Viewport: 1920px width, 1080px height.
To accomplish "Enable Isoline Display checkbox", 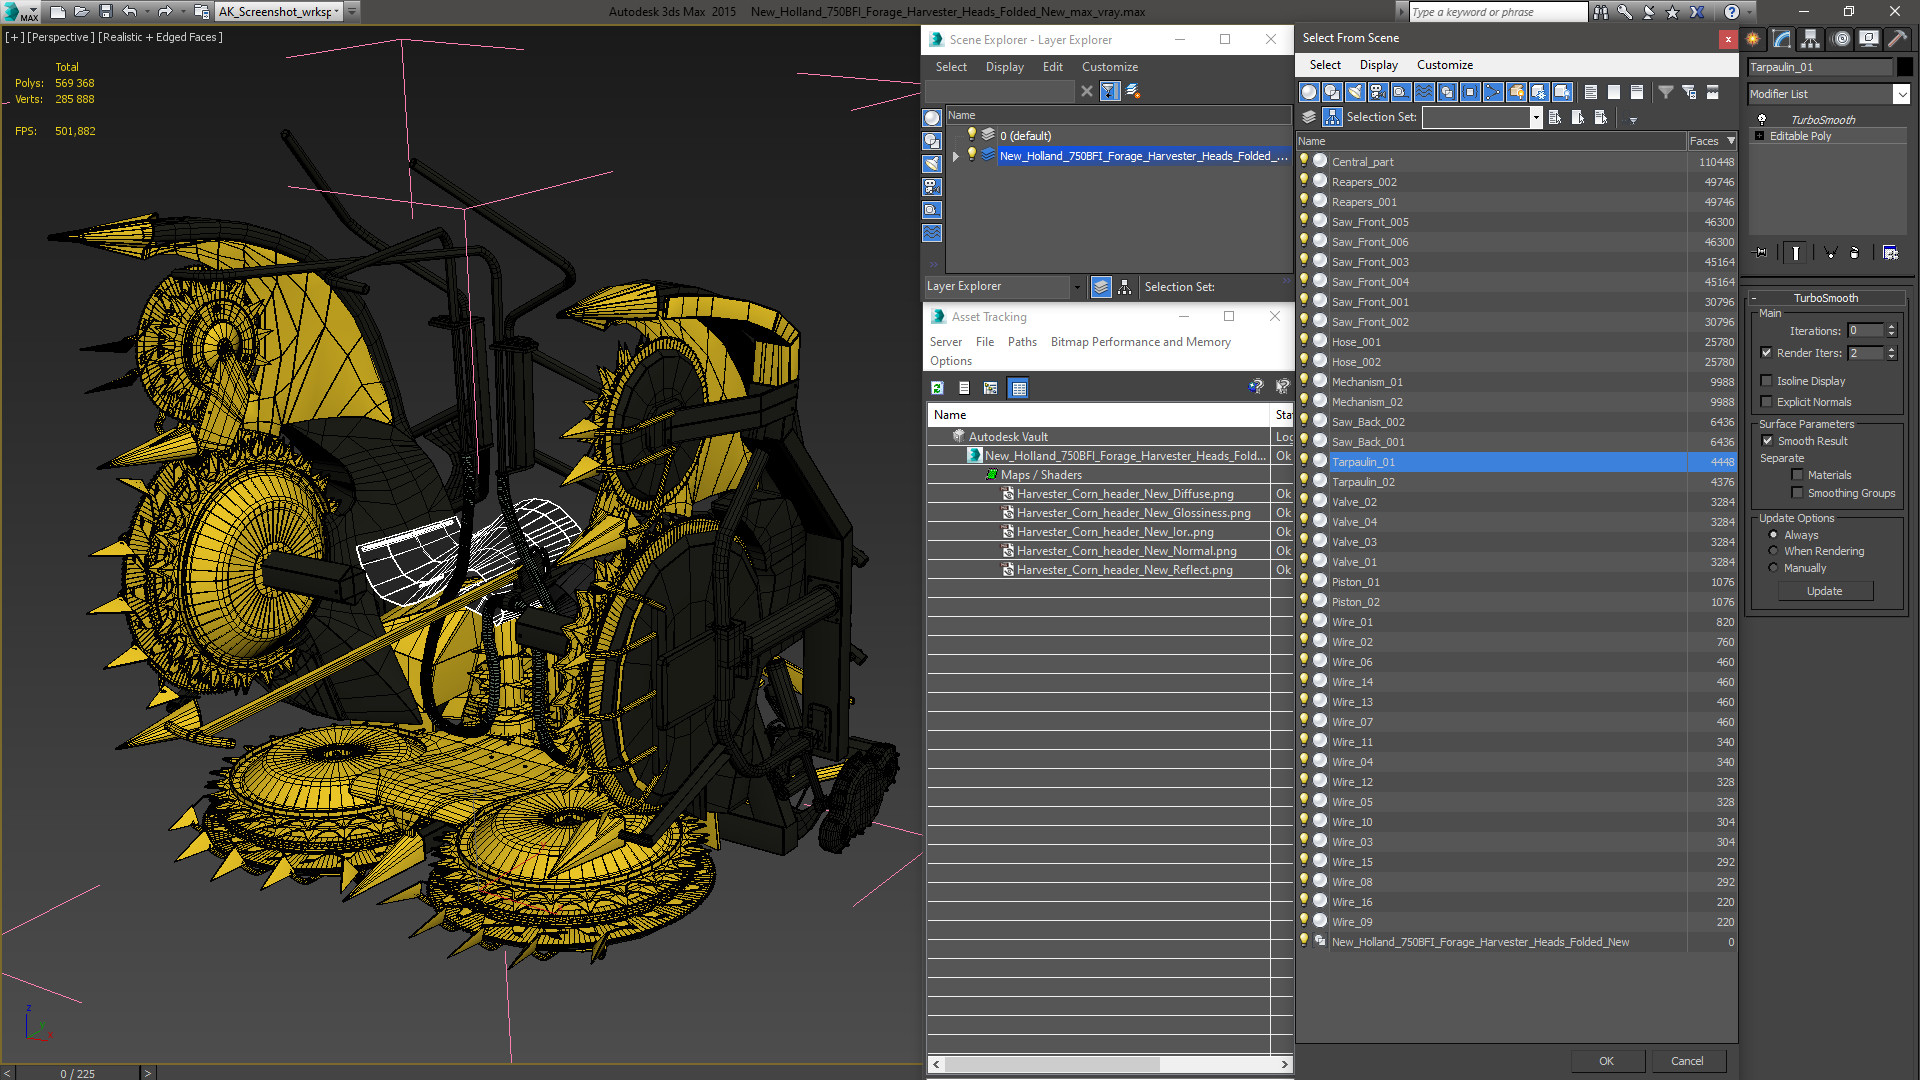I will click(1767, 381).
